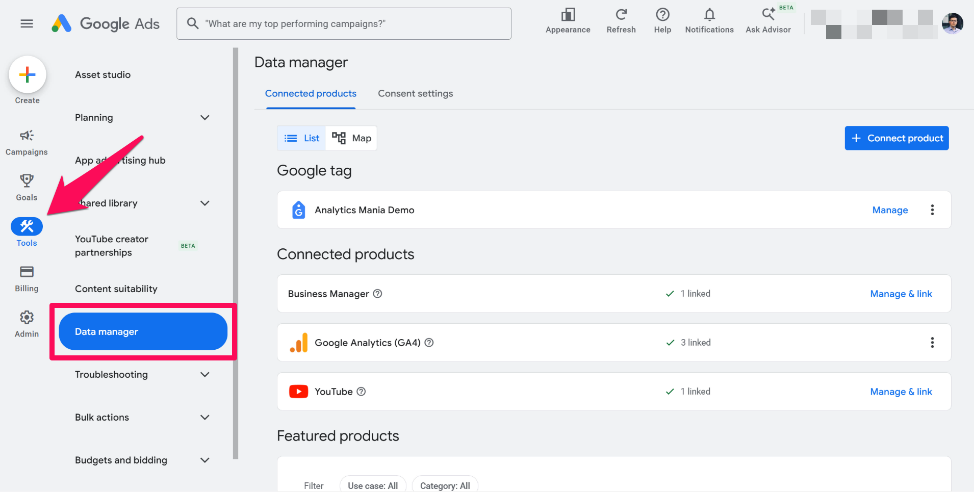Open the Use case: All filter

click(x=373, y=485)
